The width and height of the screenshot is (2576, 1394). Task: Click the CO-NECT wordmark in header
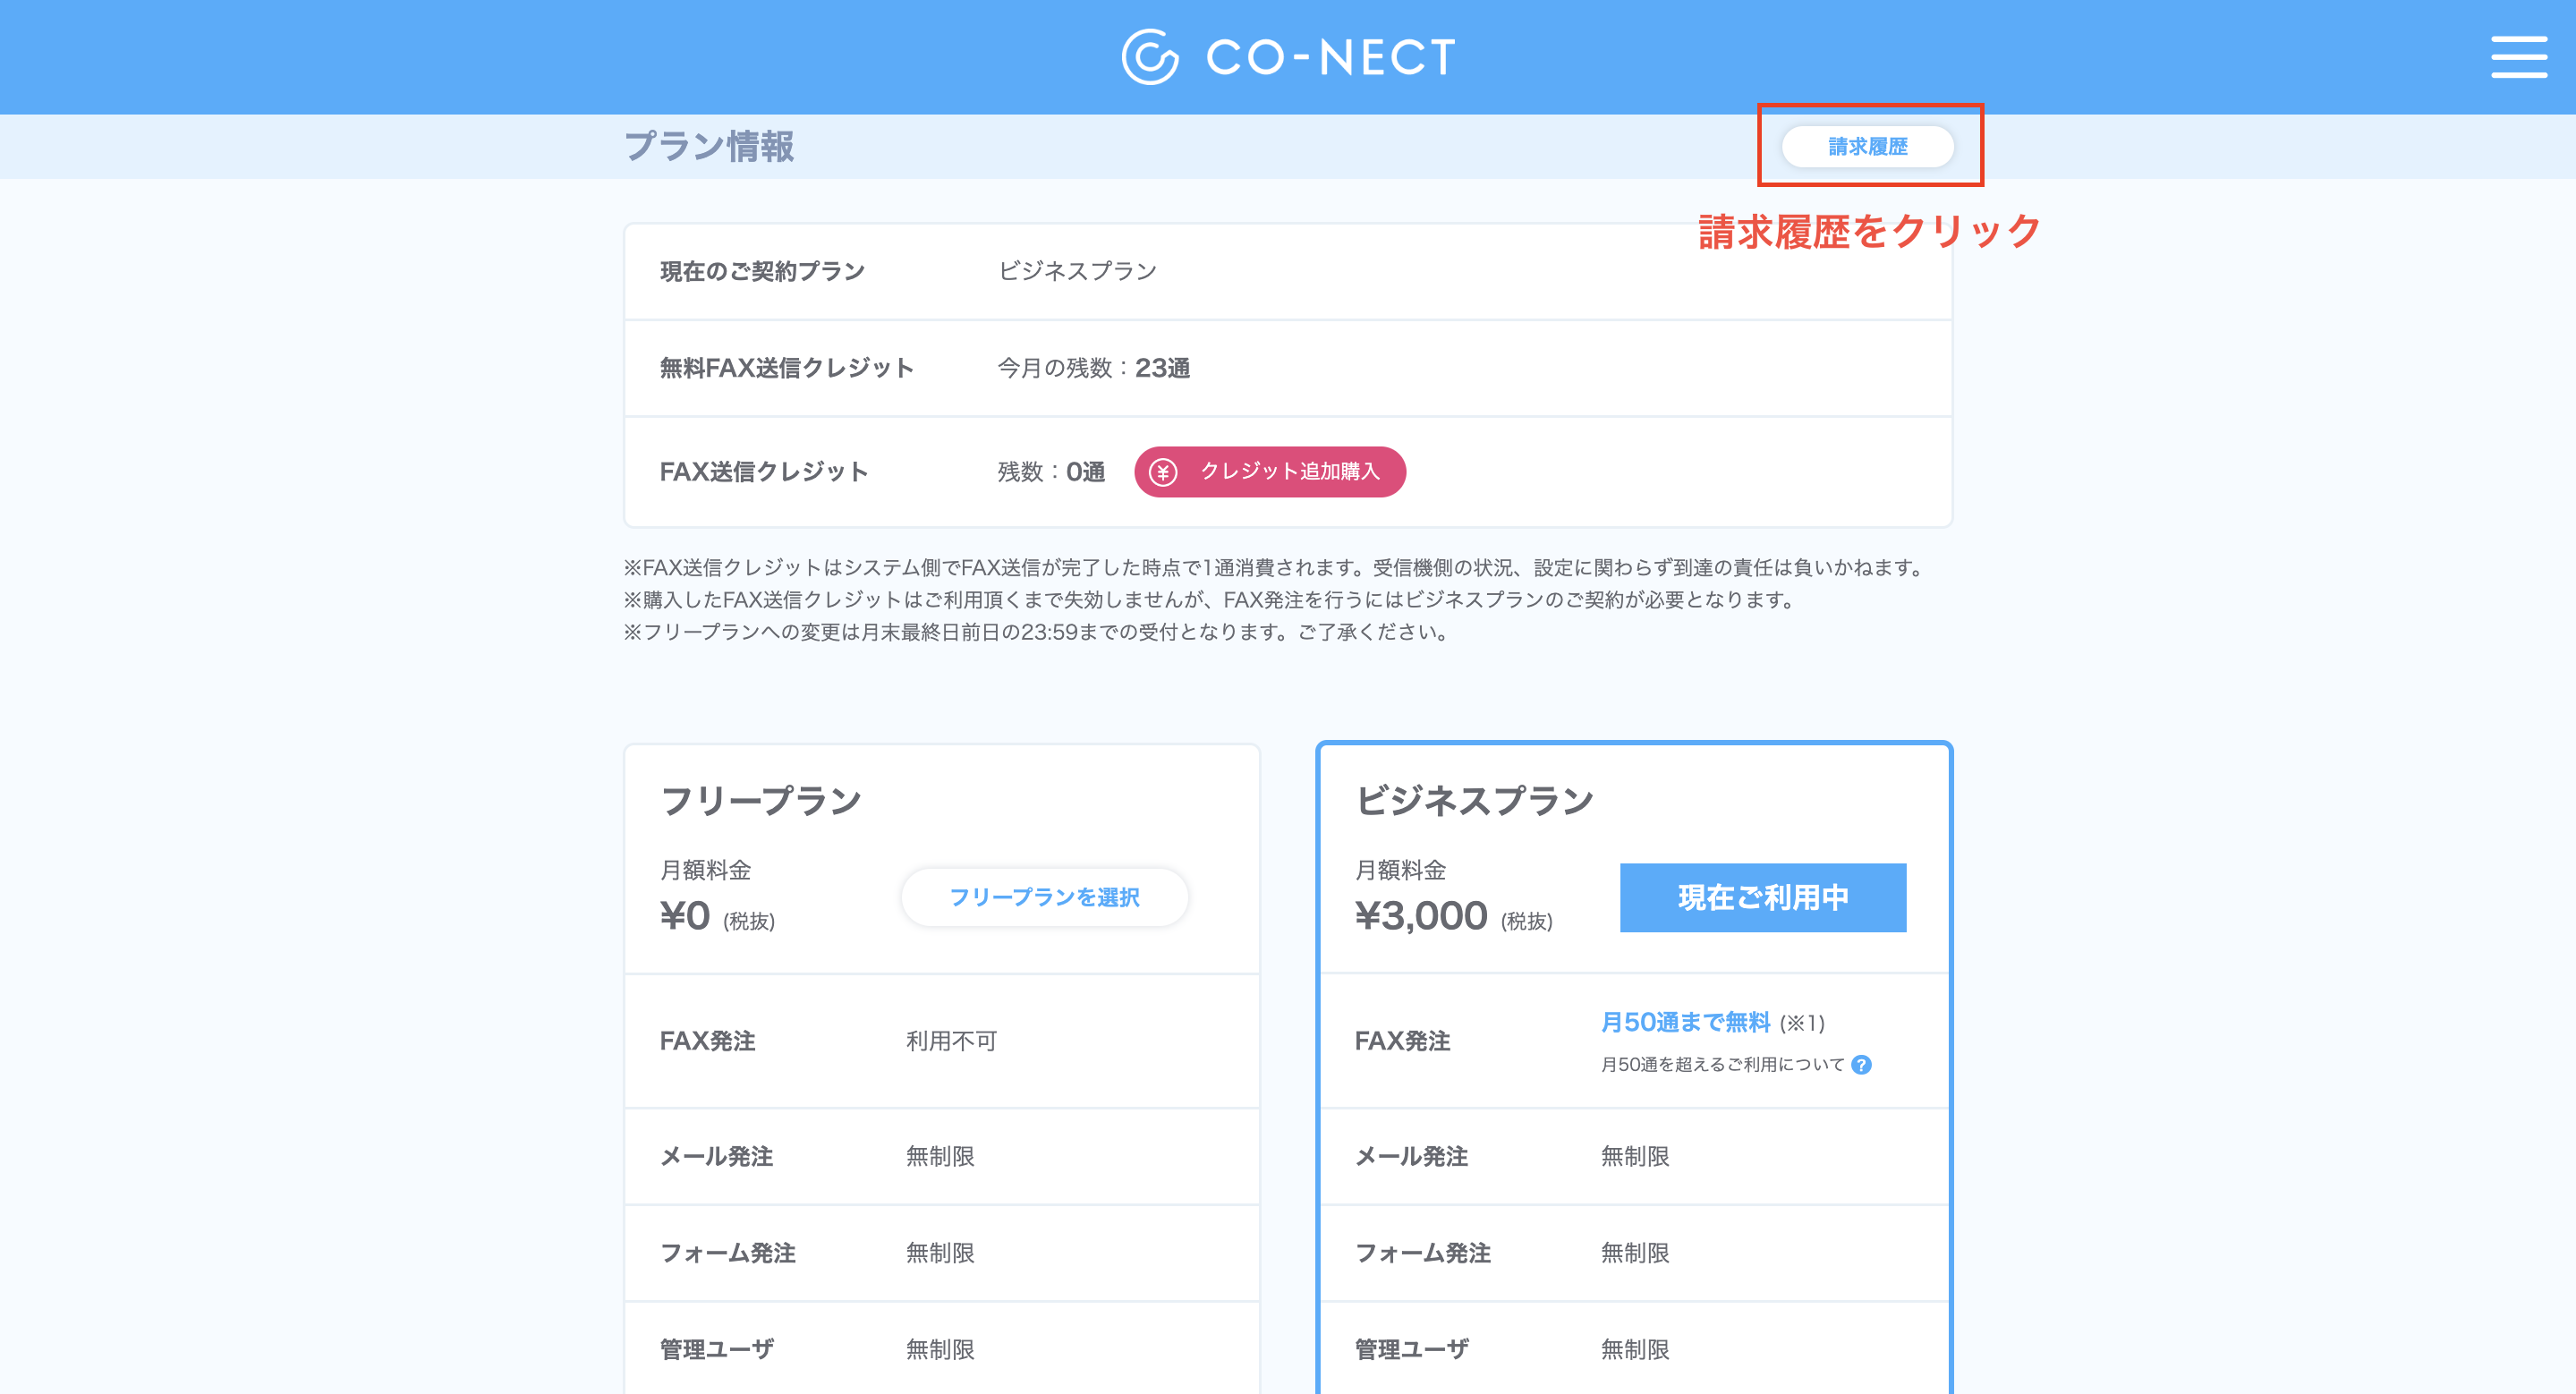(1331, 57)
